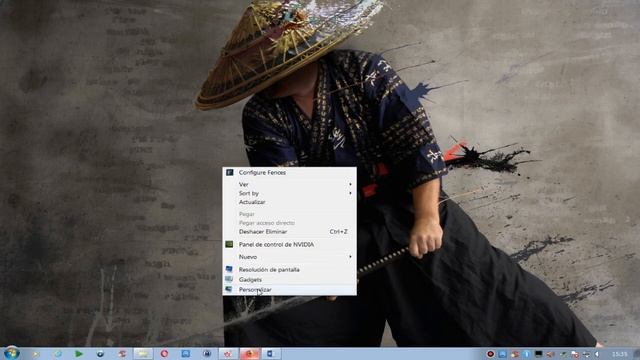Image resolution: width=640 pixels, height=360 pixels.
Task: Expand the Nuevo submenu
Action: pos(289,257)
